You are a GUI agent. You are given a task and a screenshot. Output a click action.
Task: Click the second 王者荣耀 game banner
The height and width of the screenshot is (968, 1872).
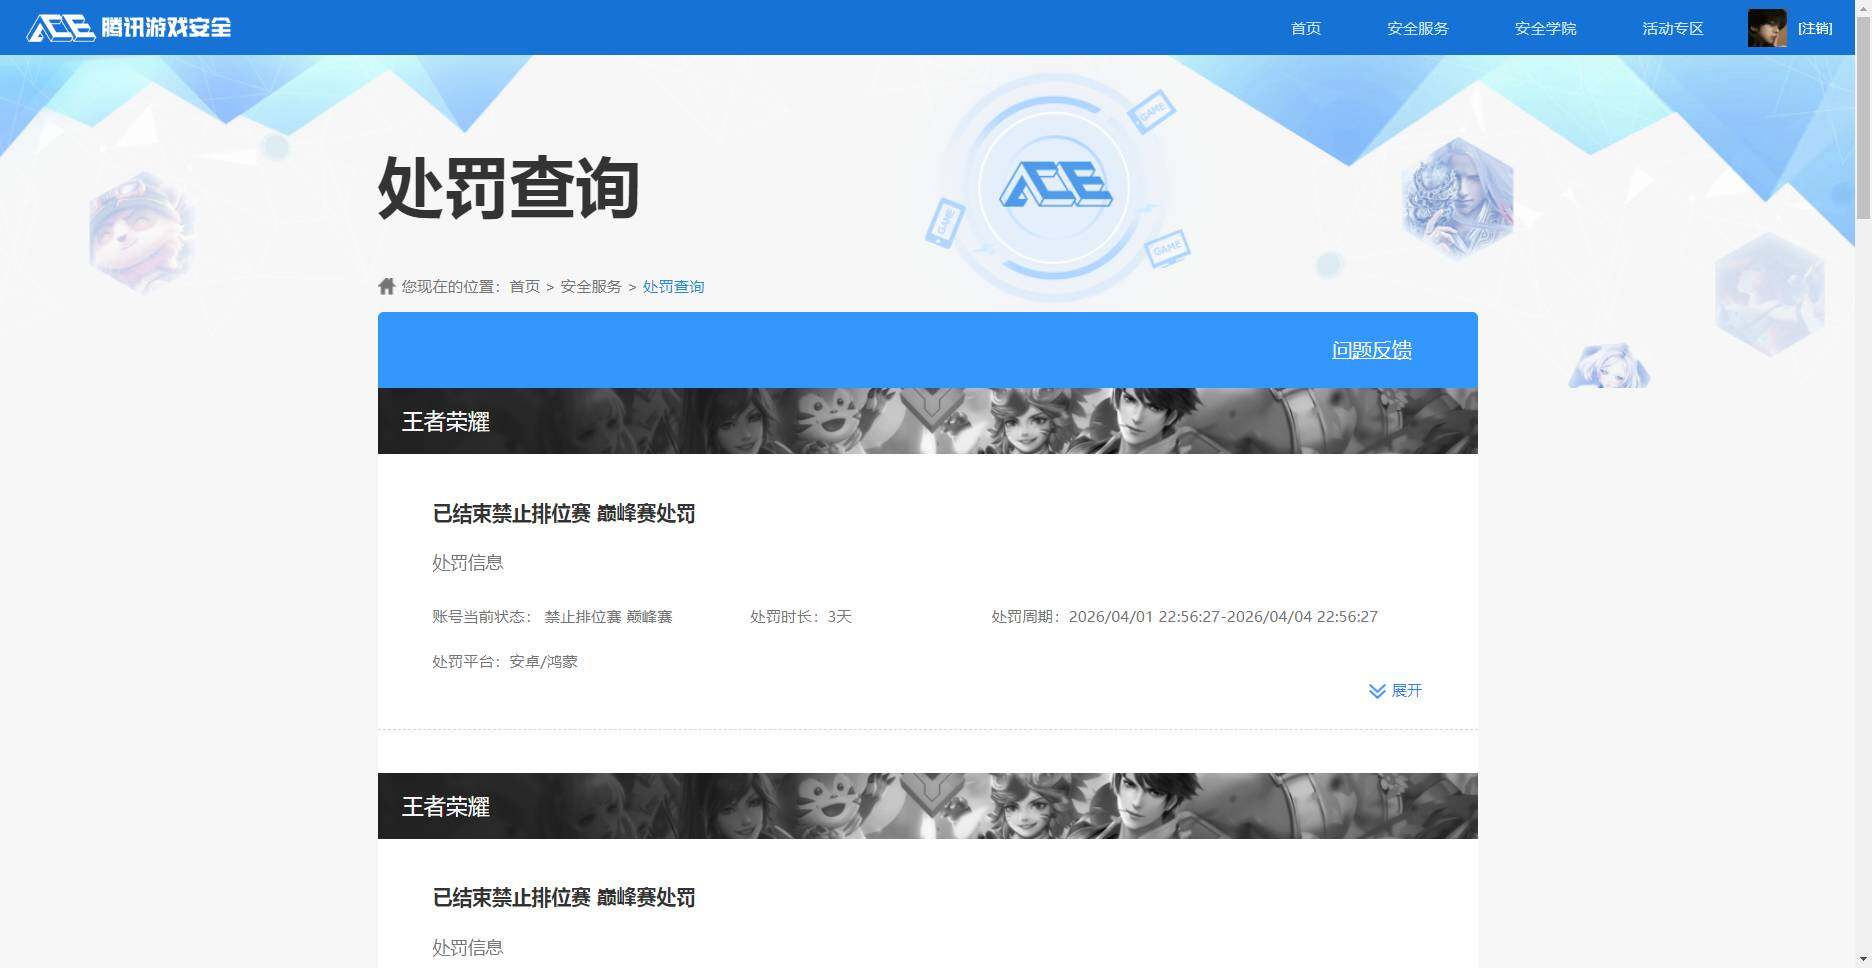[928, 806]
